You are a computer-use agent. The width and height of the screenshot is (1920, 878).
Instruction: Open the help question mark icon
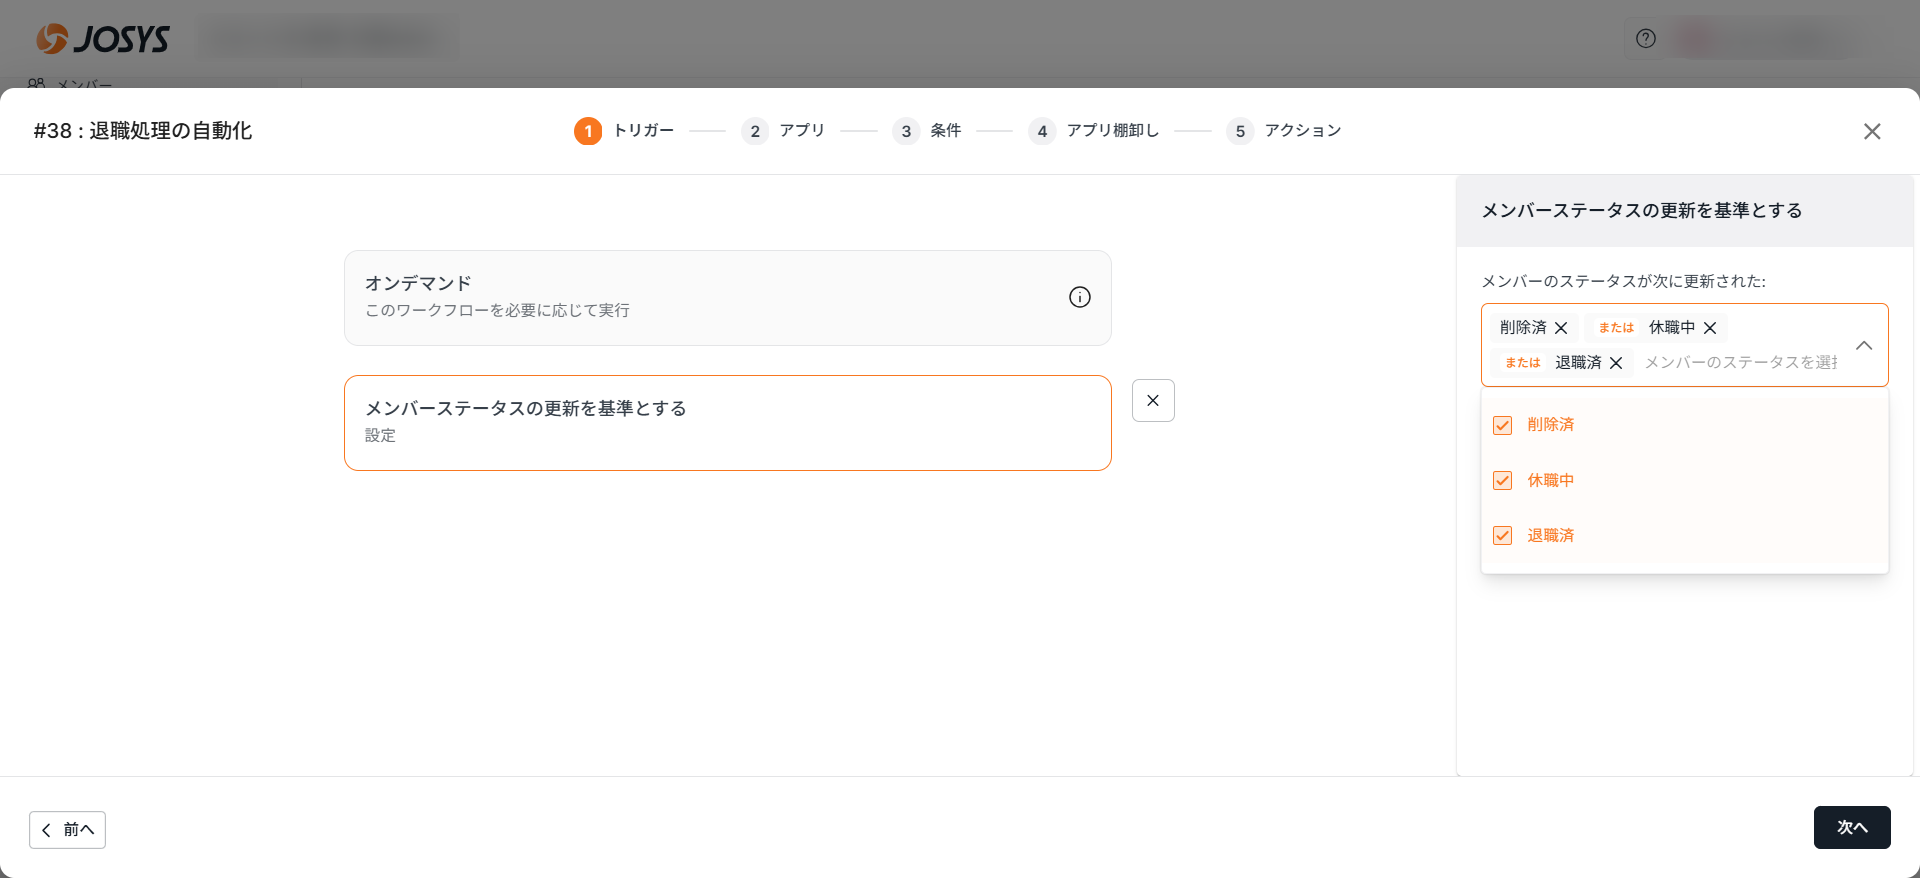pos(1645,38)
